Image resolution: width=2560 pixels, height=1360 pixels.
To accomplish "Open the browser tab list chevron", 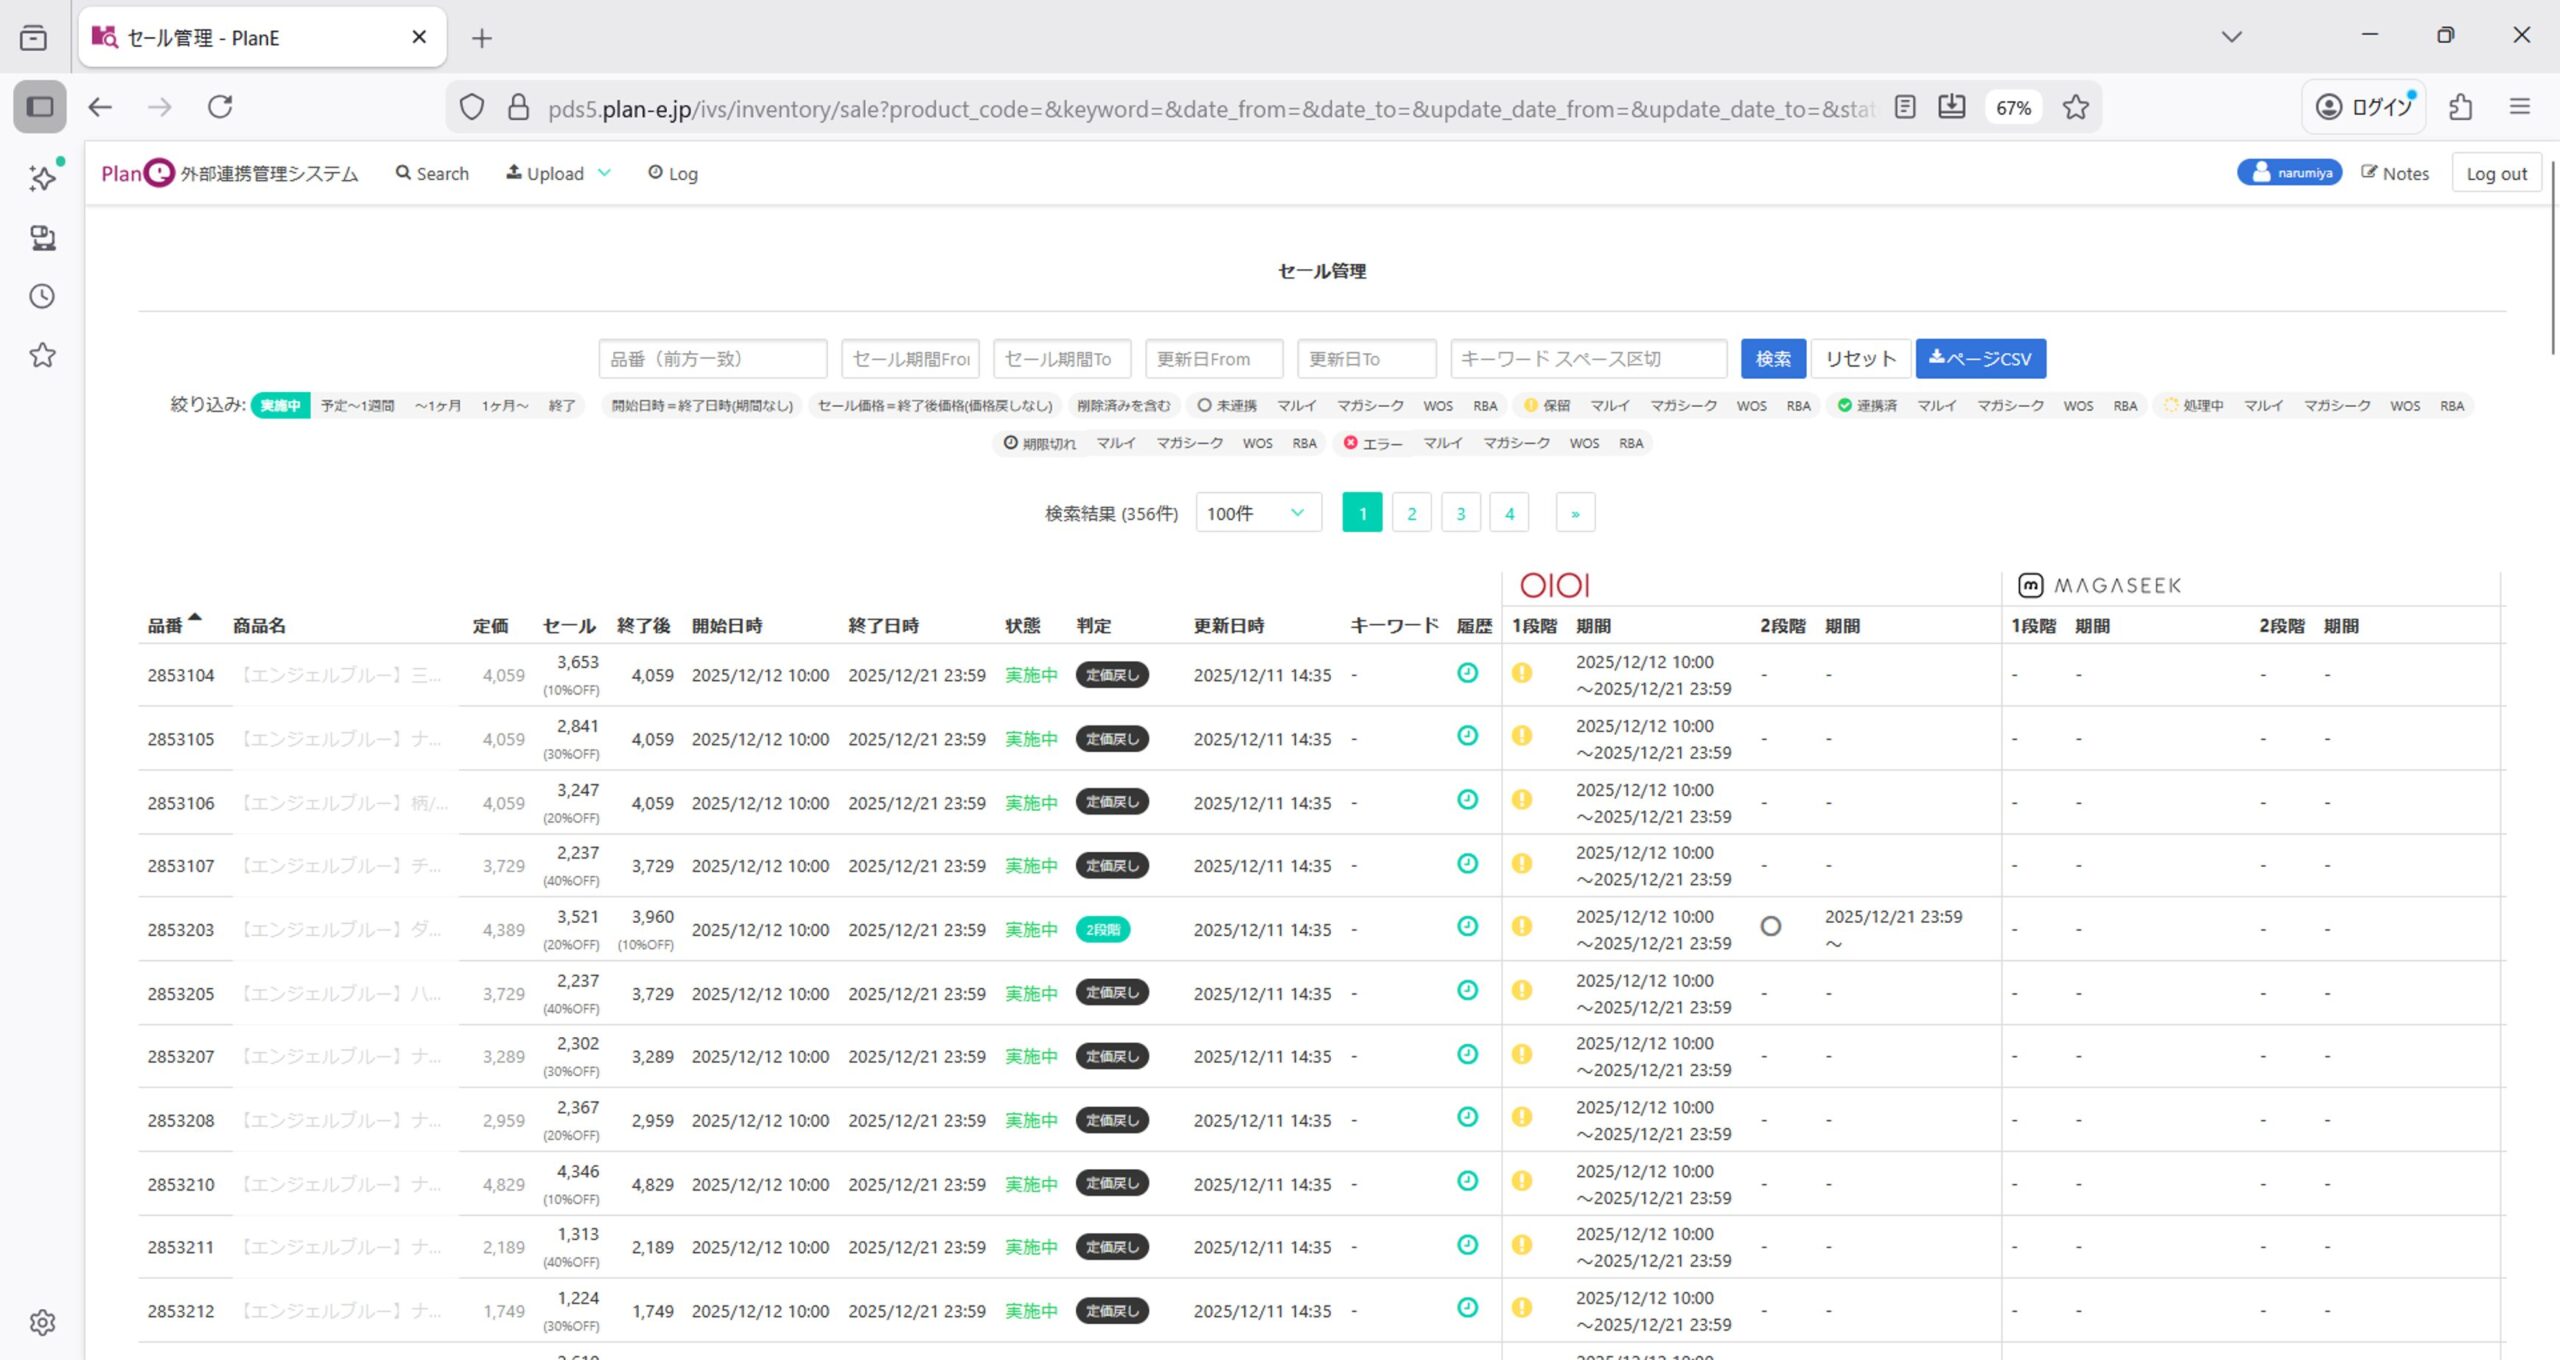I will (2231, 37).
